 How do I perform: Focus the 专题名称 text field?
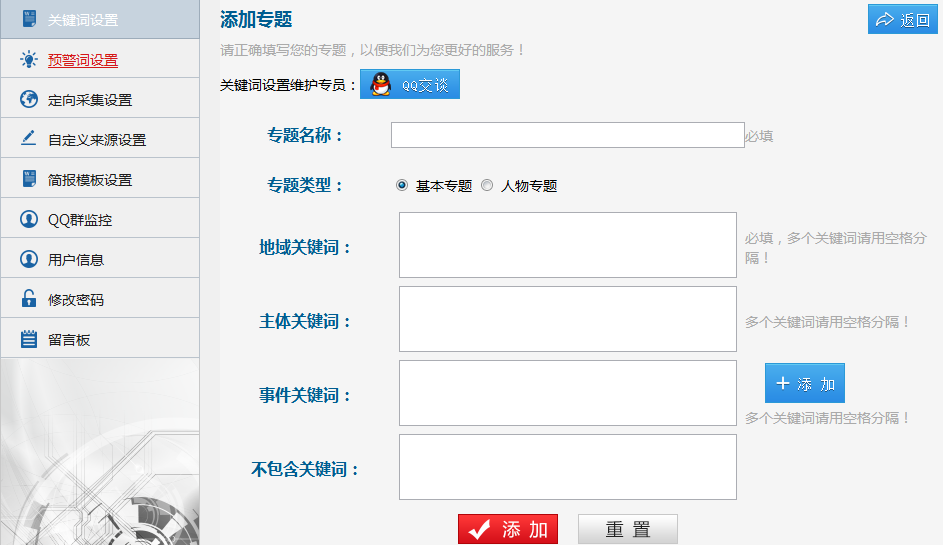point(567,135)
